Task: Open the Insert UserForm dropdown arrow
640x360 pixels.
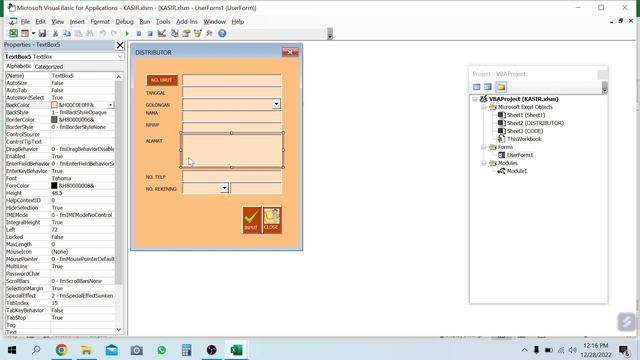Action: 33,33
